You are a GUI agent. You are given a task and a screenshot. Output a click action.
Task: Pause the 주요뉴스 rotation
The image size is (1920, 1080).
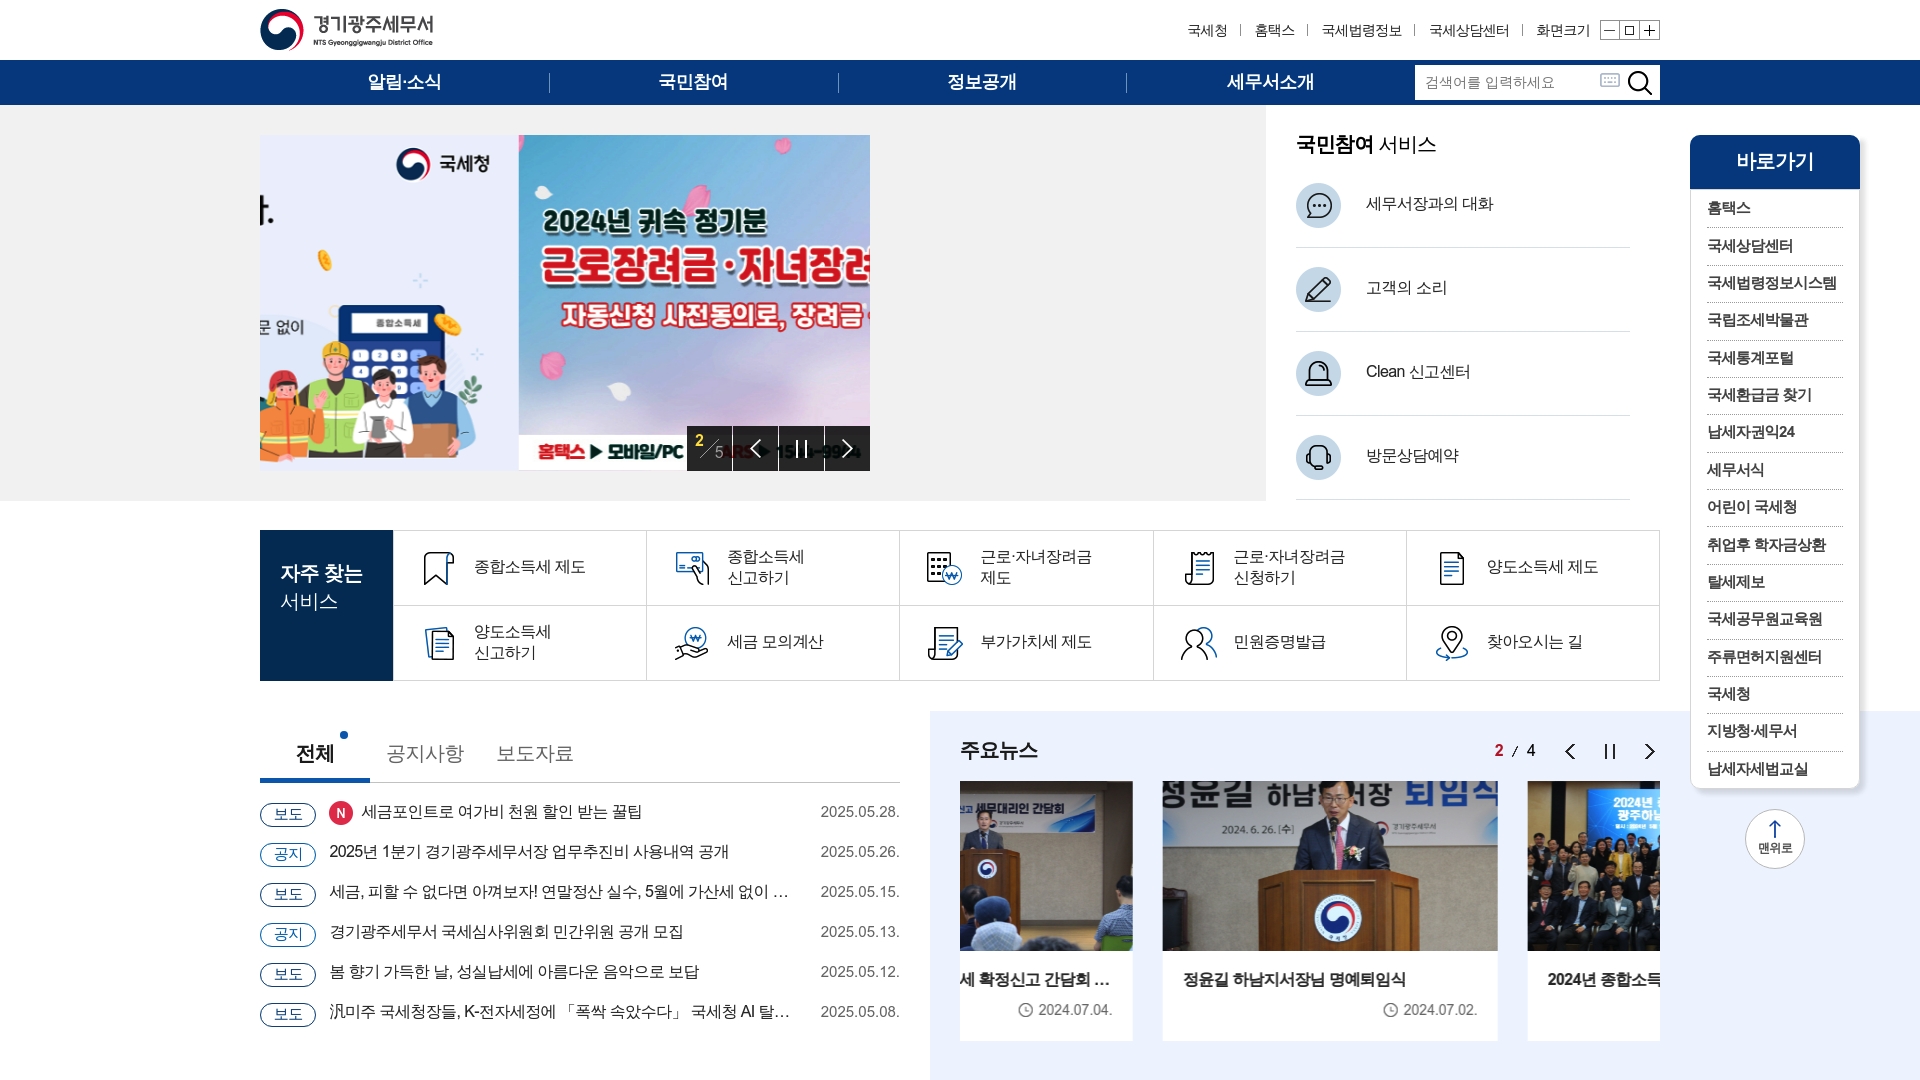coord(1610,752)
